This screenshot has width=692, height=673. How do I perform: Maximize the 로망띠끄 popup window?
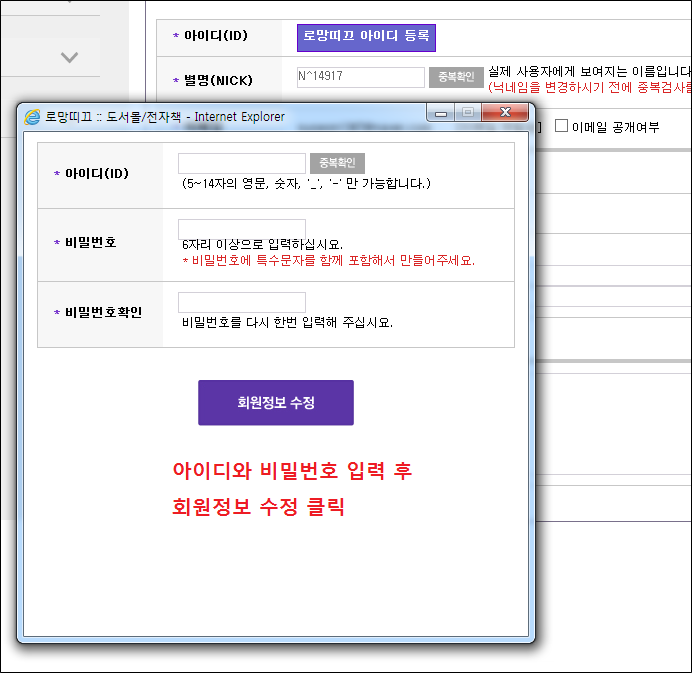[467, 114]
